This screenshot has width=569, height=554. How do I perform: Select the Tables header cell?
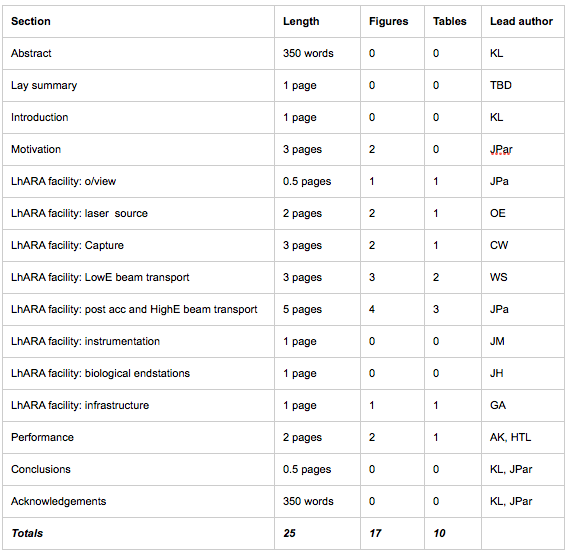coord(453,21)
